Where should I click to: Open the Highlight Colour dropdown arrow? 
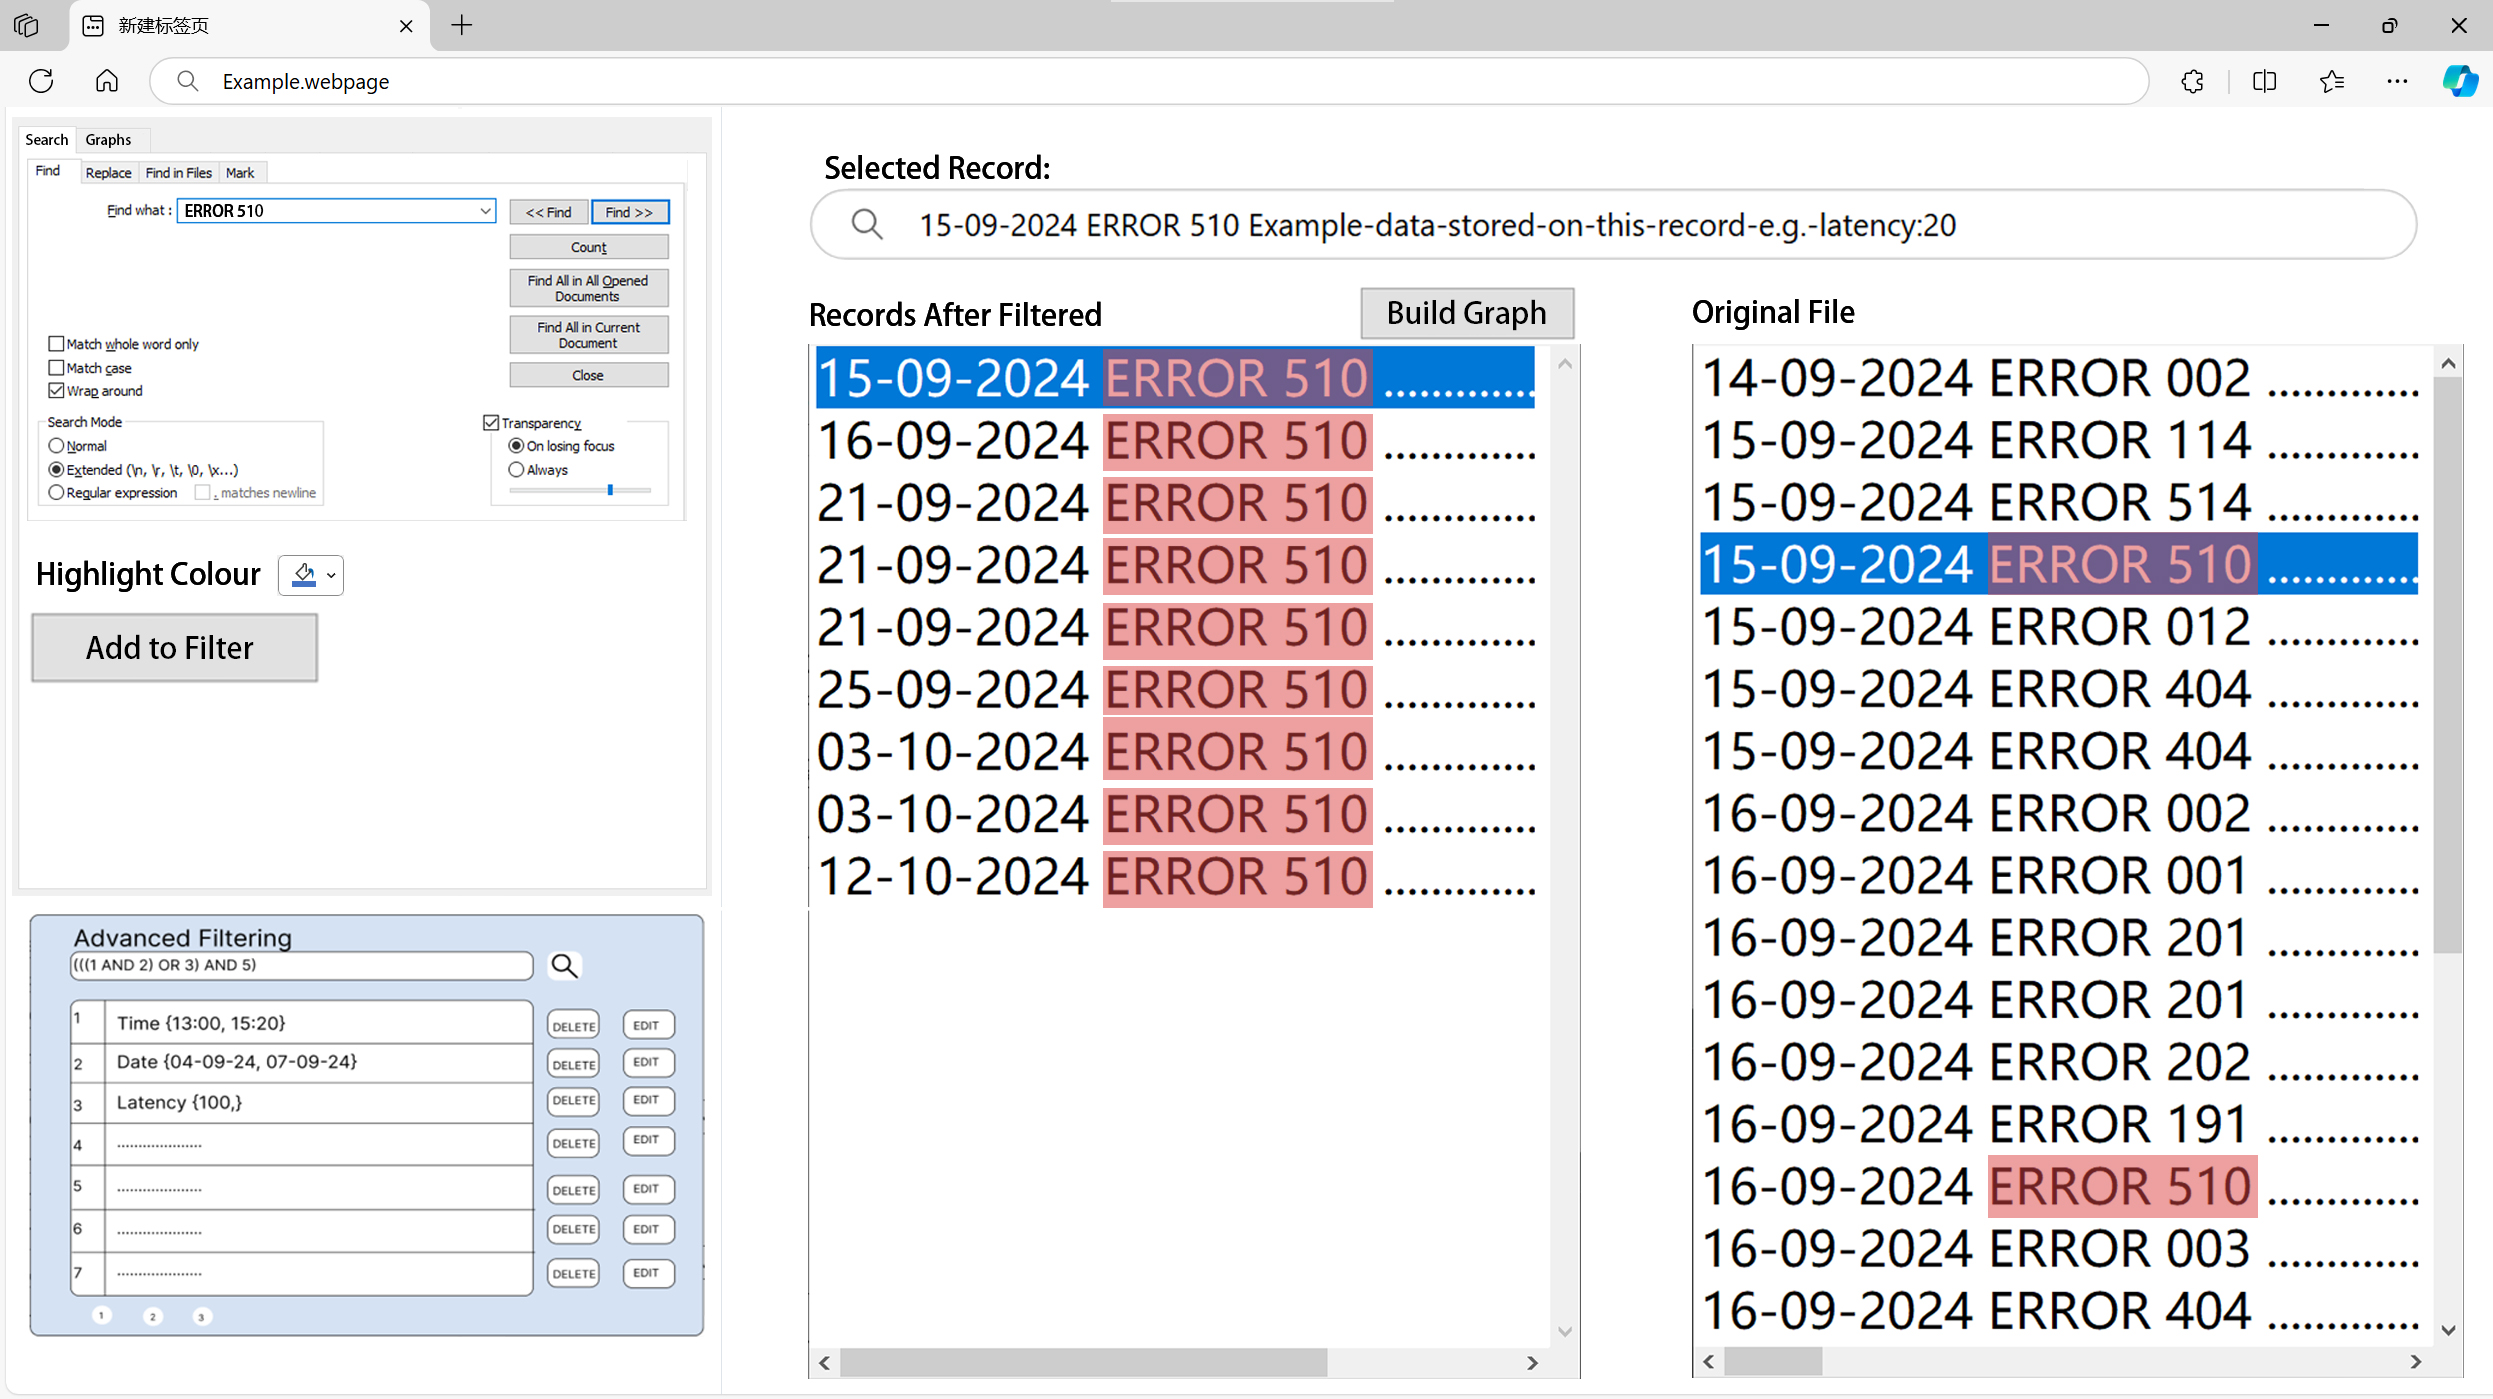(x=331, y=576)
